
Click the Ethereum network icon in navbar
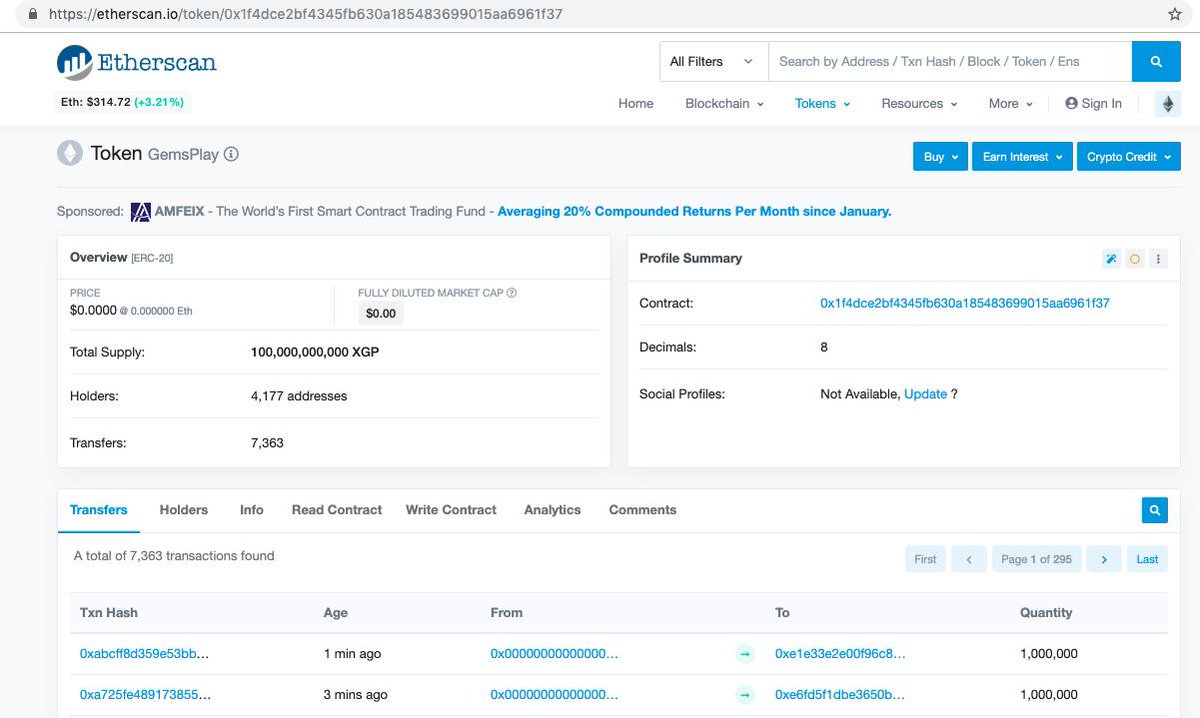pyautogui.click(x=1168, y=104)
